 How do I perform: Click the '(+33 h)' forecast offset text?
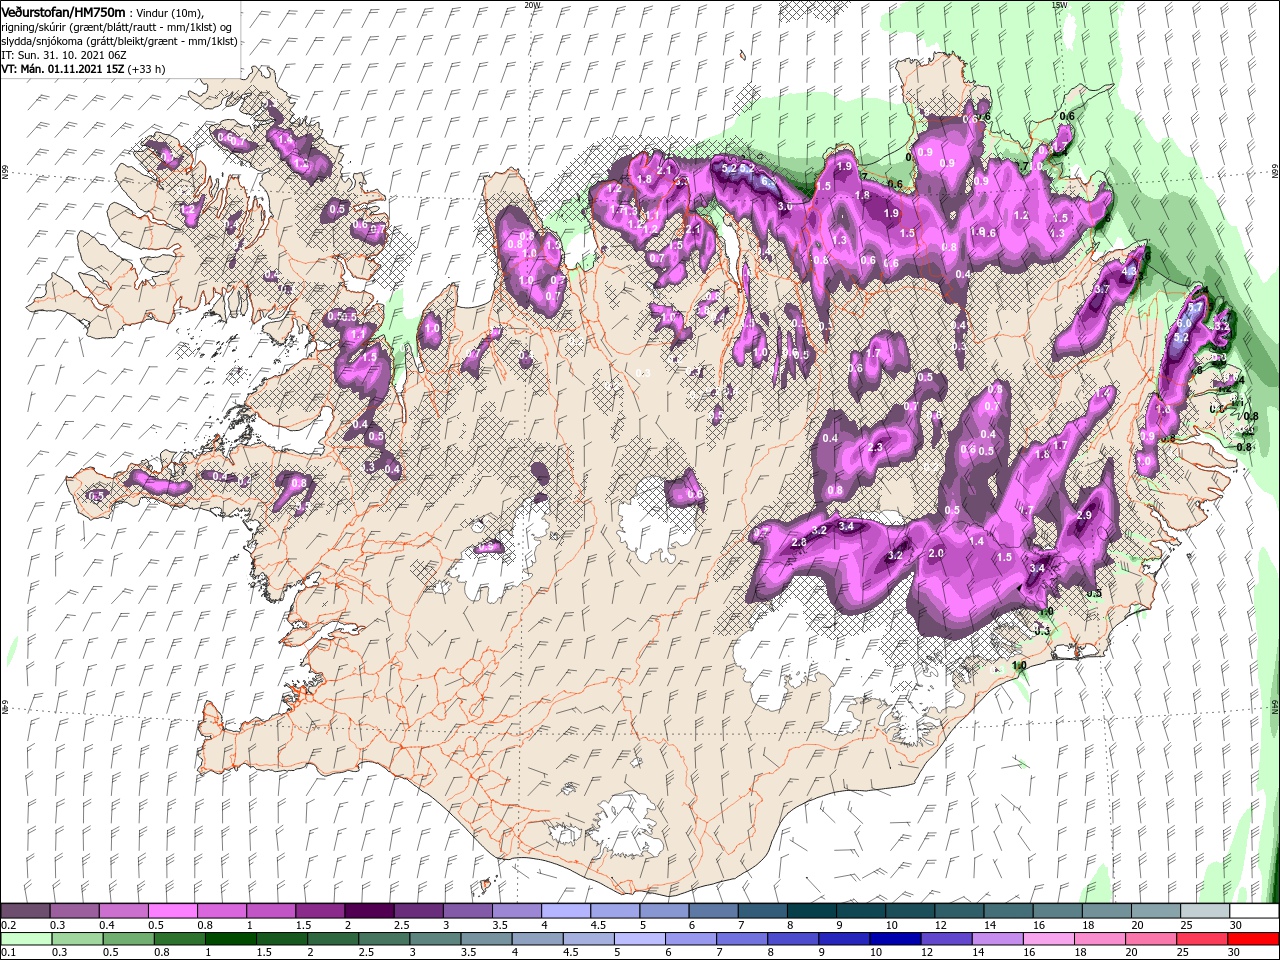click(x=146, y=70)
